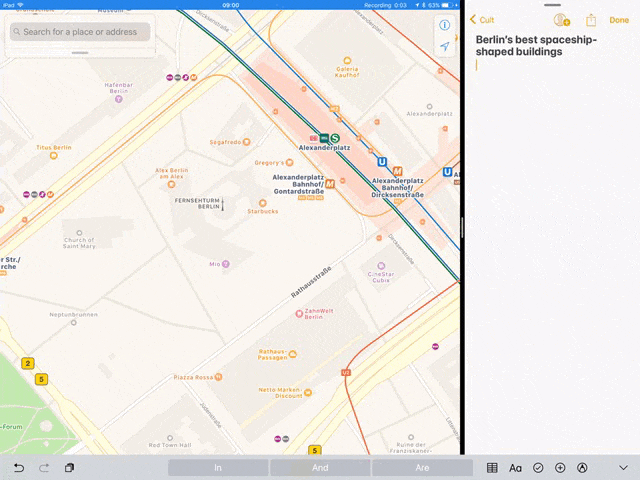
Task: Select the Church of Saint Mary marker
Action: pyautogui.click(x=79, y=233)
